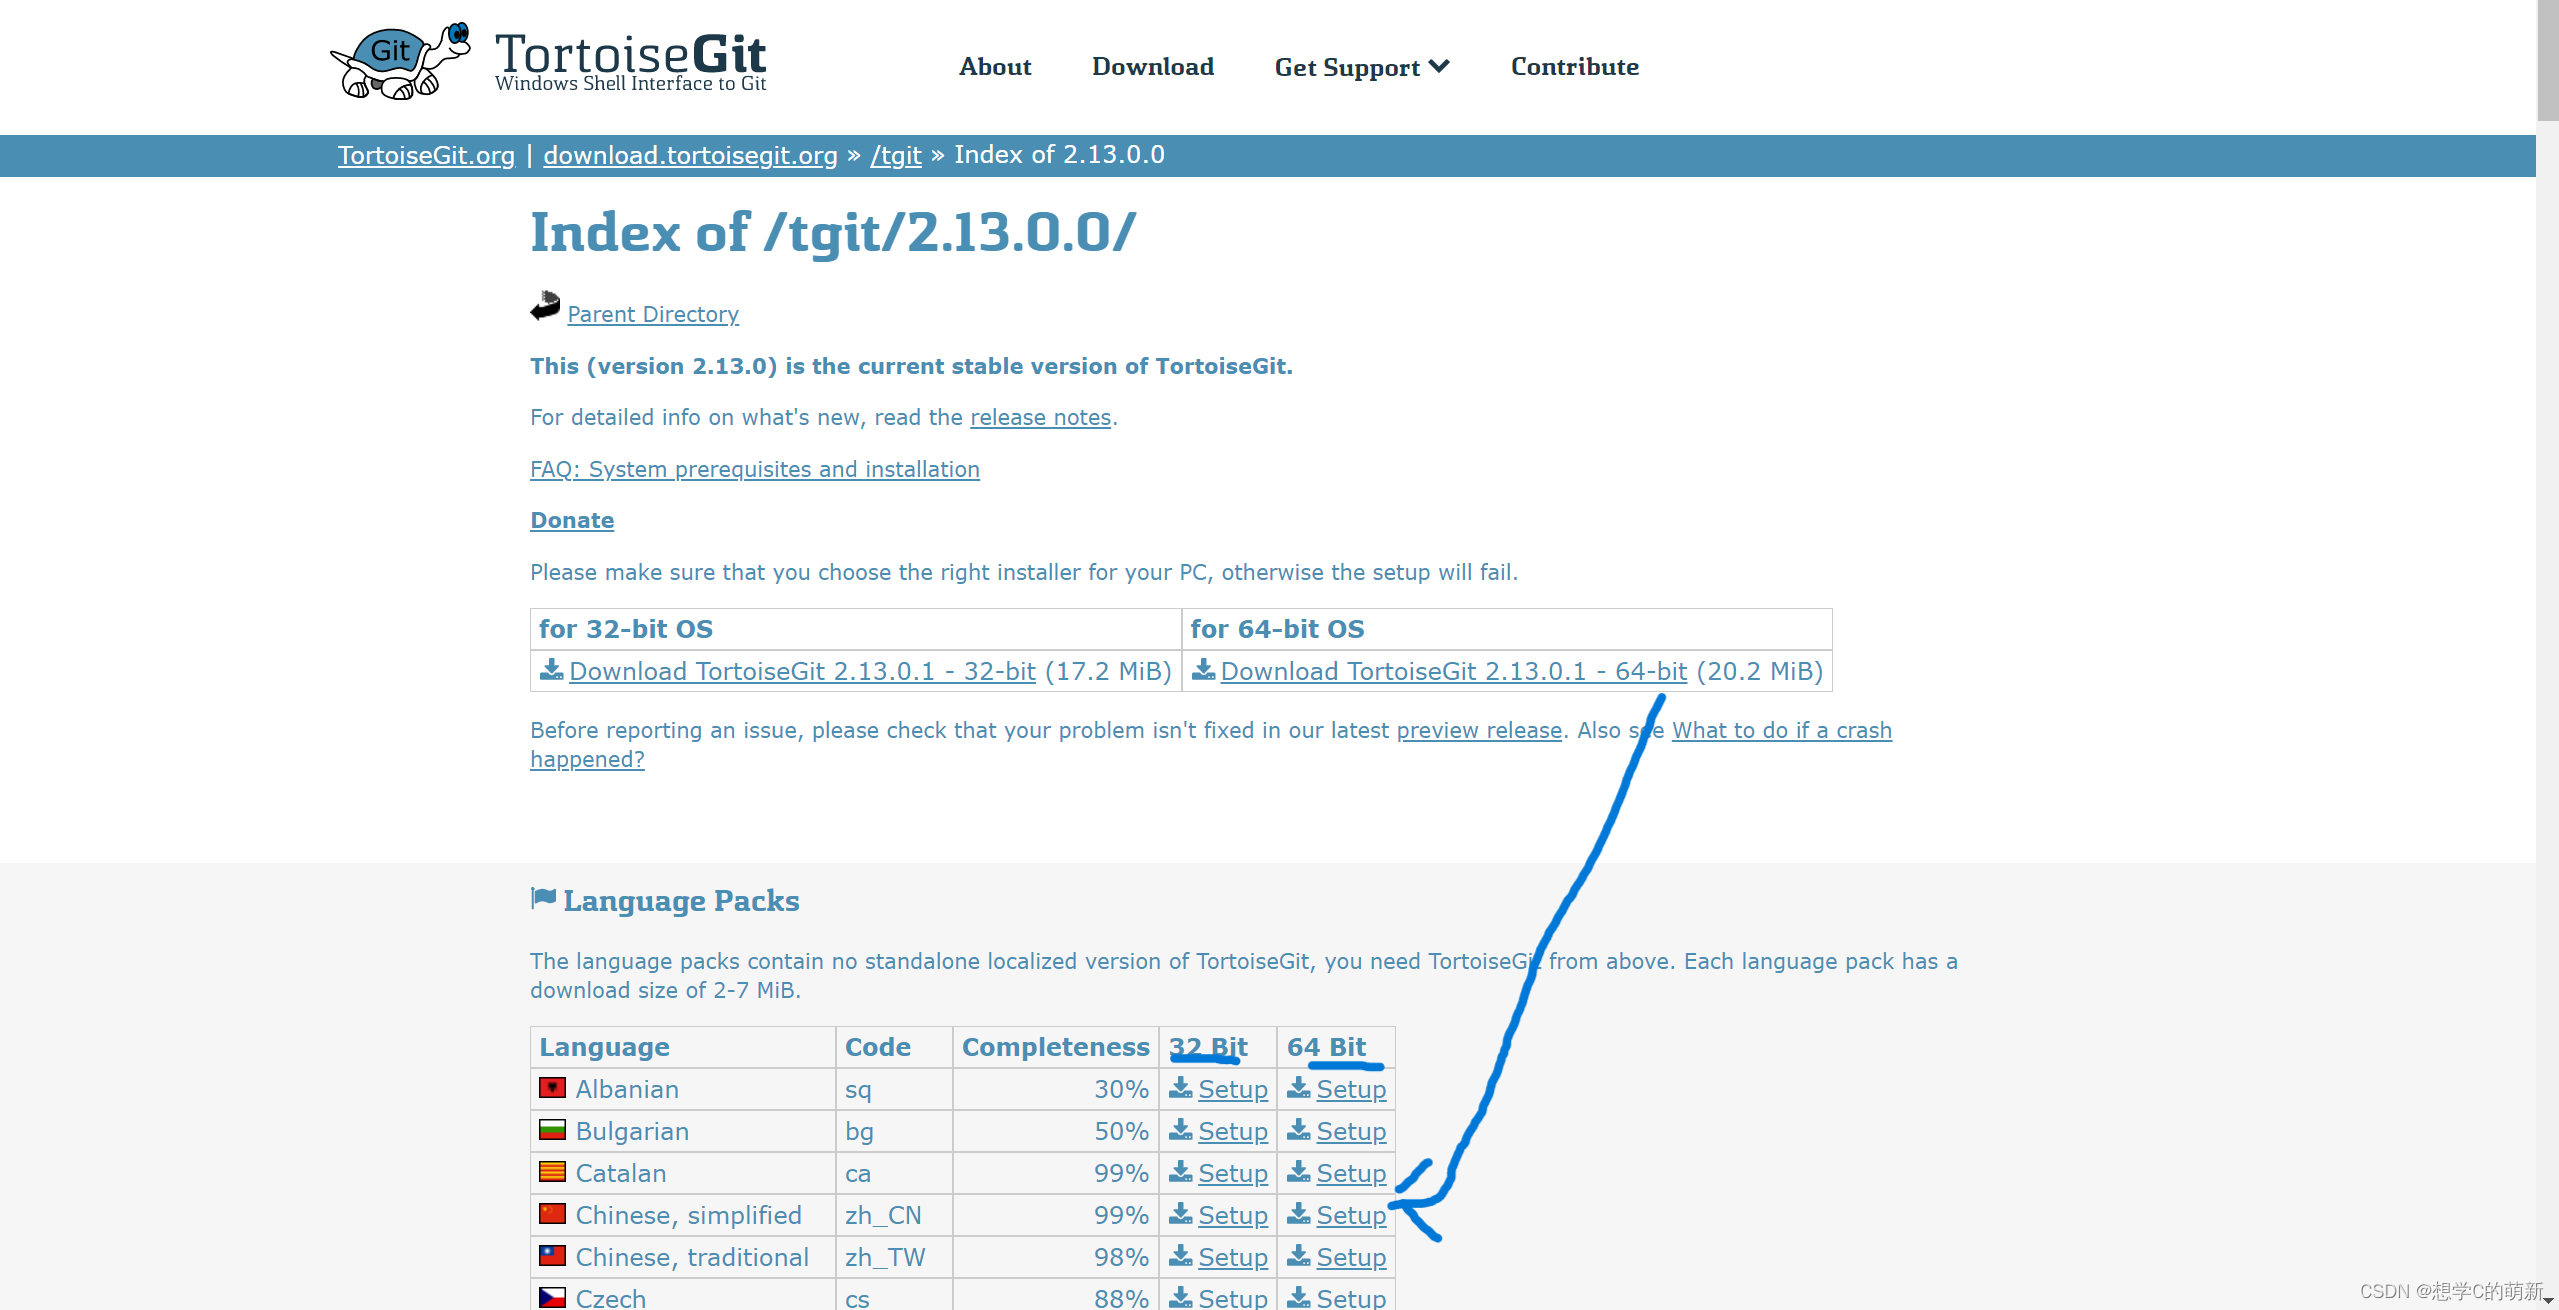Open the Contribute menu item
Viewport: 2559px width, 1310px height.
(x=1573, y=67)
